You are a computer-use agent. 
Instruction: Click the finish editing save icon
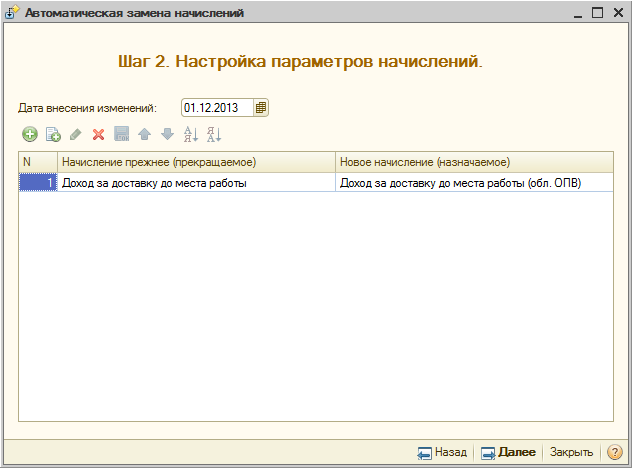pos(121,134)
